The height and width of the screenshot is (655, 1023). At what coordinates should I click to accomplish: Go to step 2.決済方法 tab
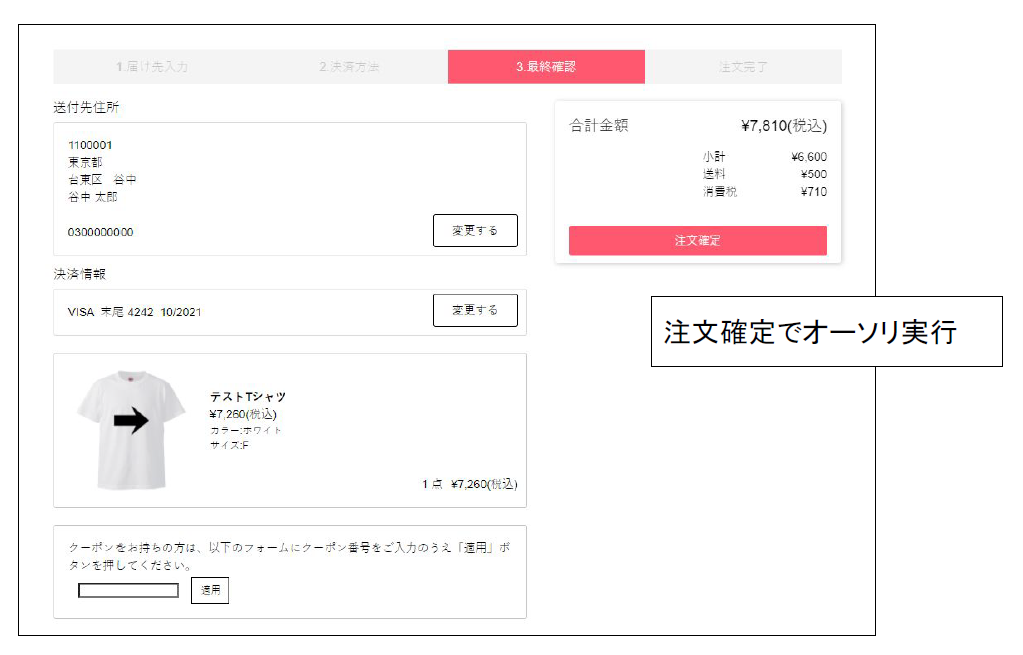pyautogui.click(x=349, y=67)
